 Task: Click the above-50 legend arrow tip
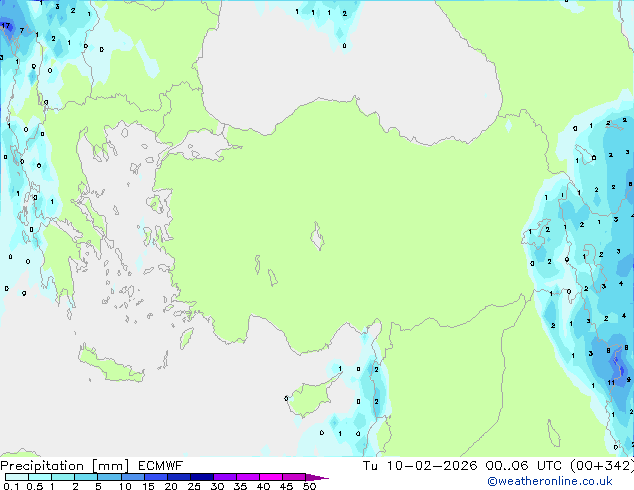coord(317,477)
